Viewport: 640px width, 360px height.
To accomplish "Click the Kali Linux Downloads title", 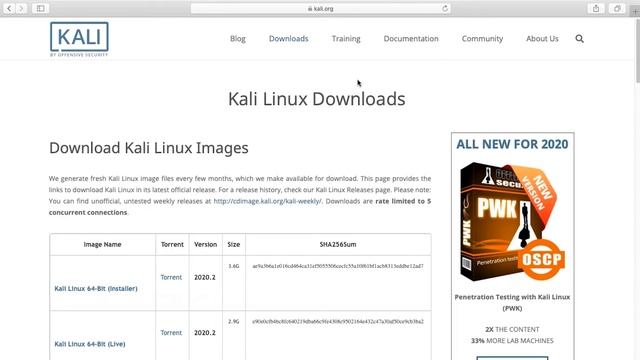I will point(317,99).
